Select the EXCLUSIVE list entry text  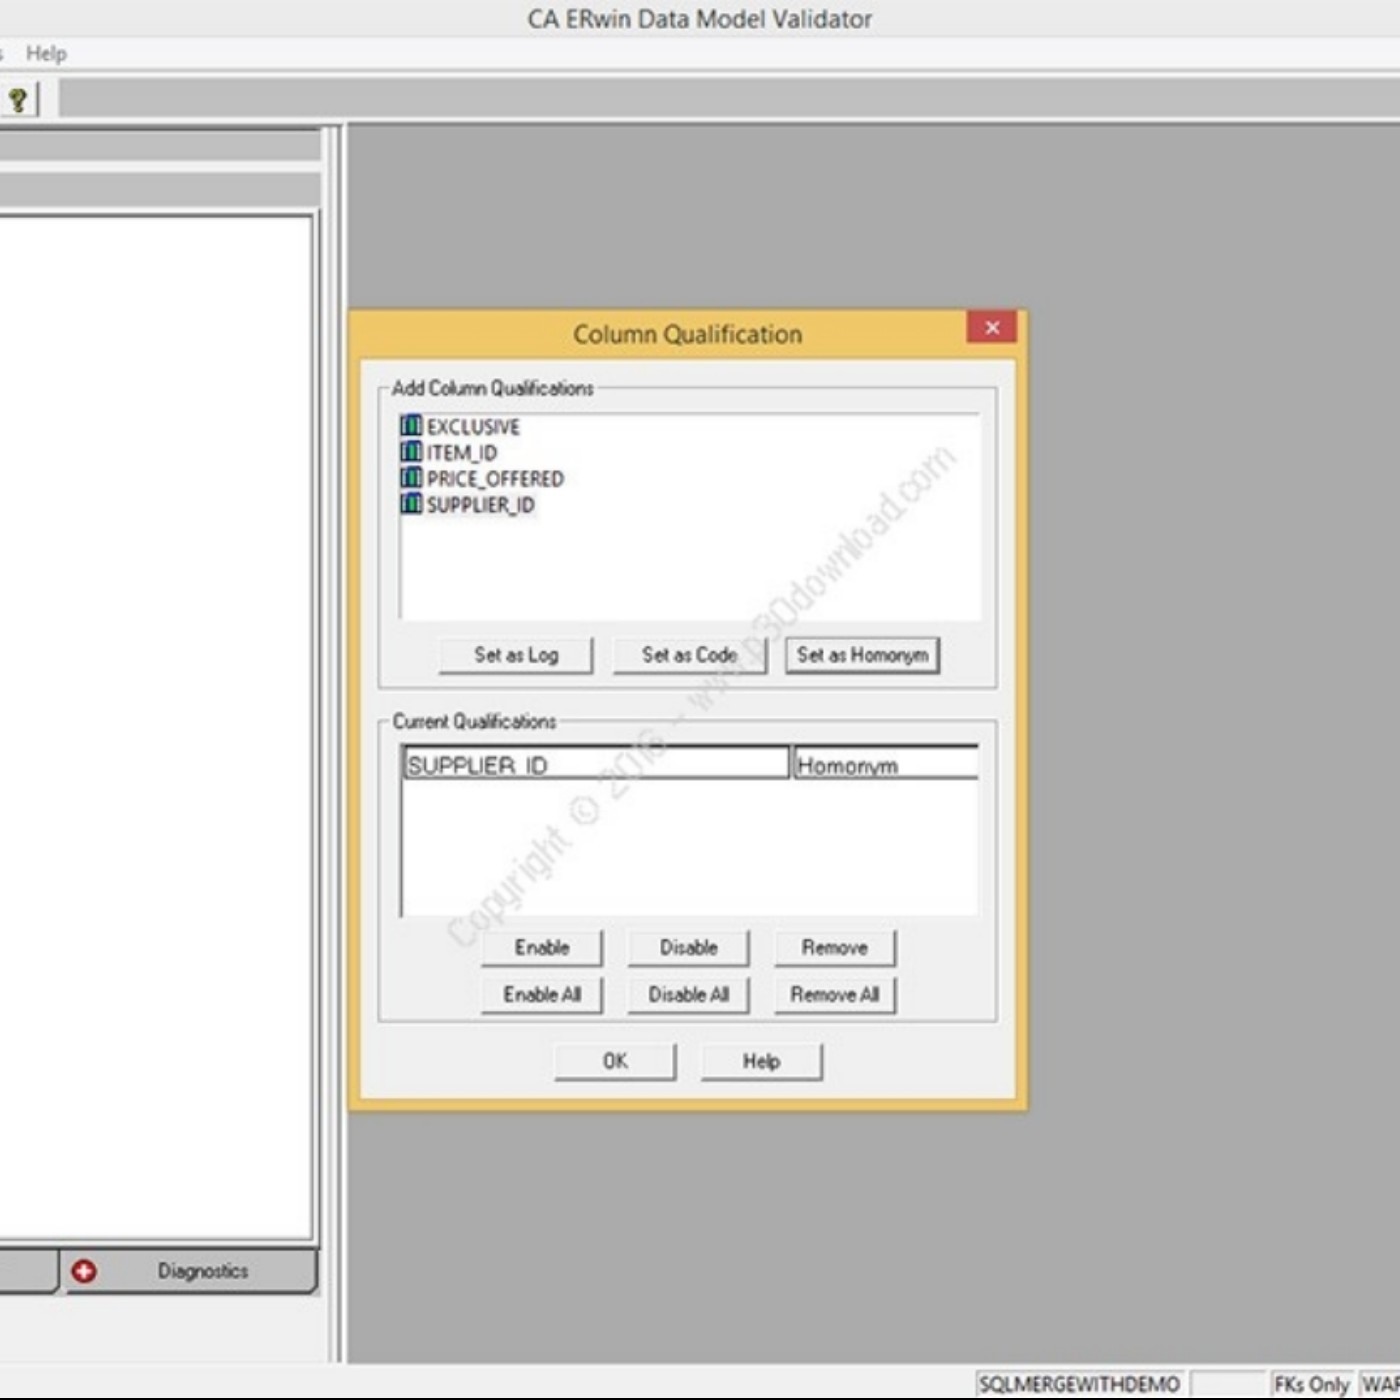[x=473, y=427]
